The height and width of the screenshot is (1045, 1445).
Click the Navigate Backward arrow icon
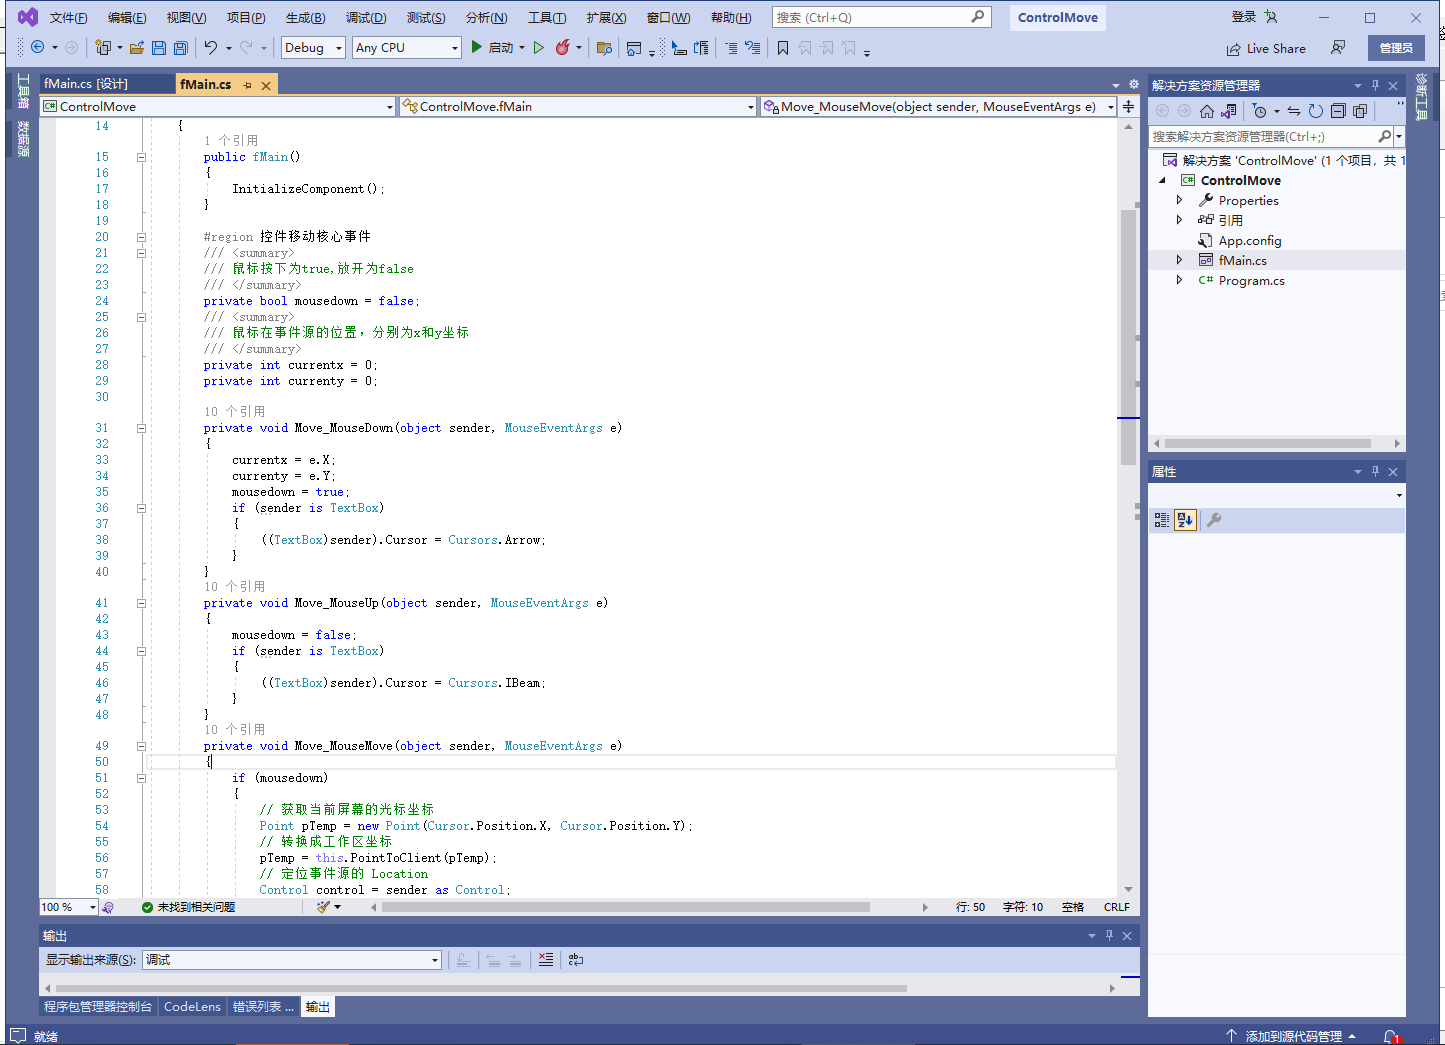click(x=38, y=47)
